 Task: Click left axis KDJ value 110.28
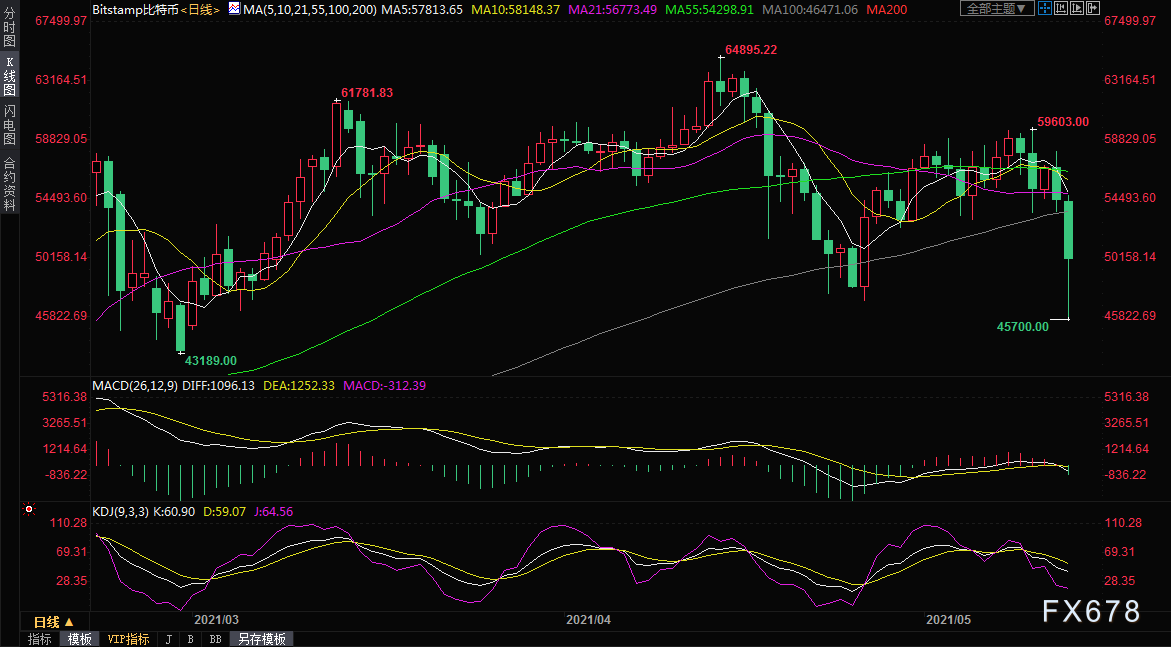tap(68, 523)
